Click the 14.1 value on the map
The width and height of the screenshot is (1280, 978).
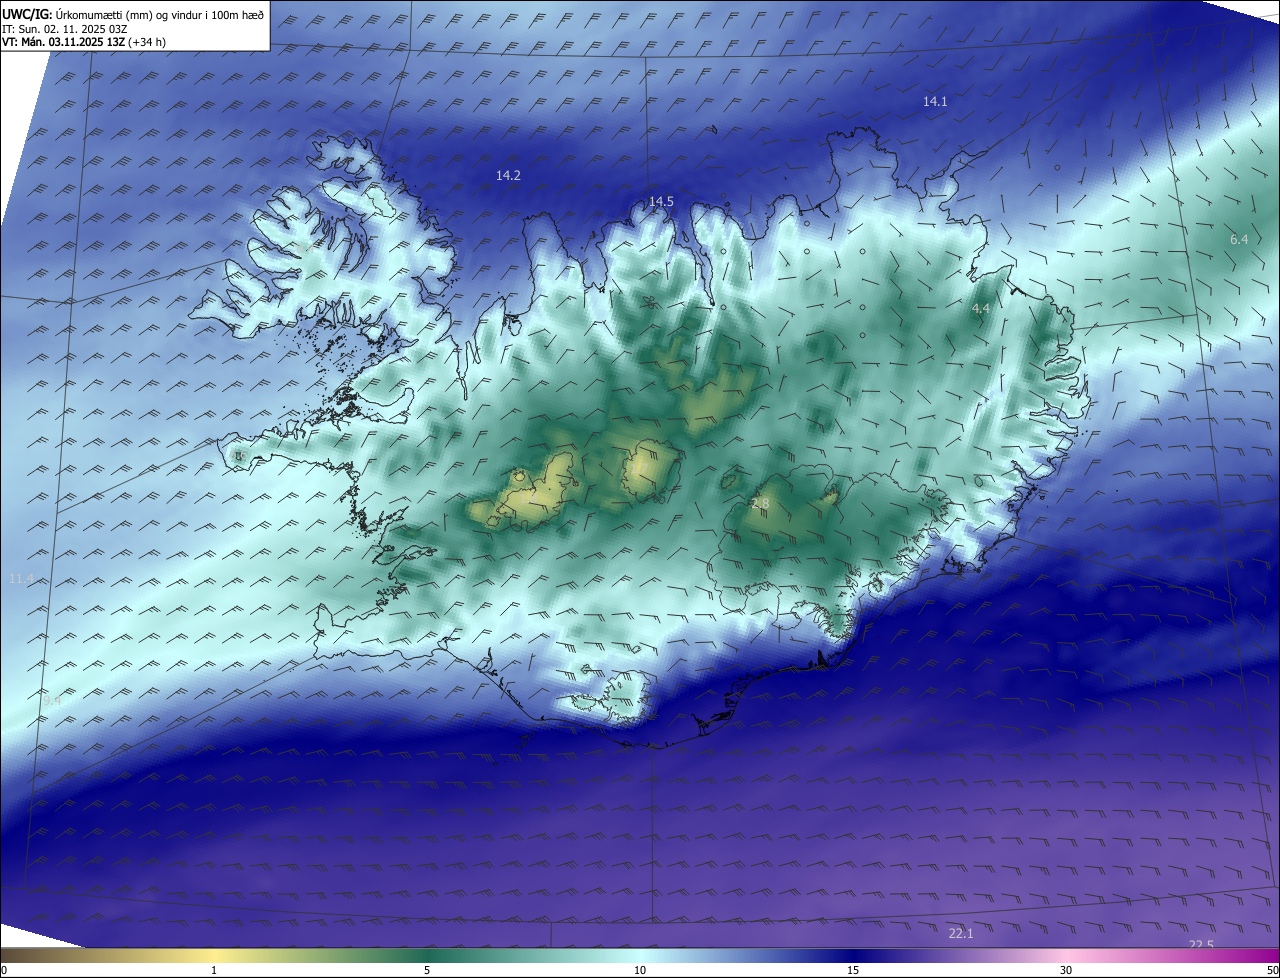point(935,101)
